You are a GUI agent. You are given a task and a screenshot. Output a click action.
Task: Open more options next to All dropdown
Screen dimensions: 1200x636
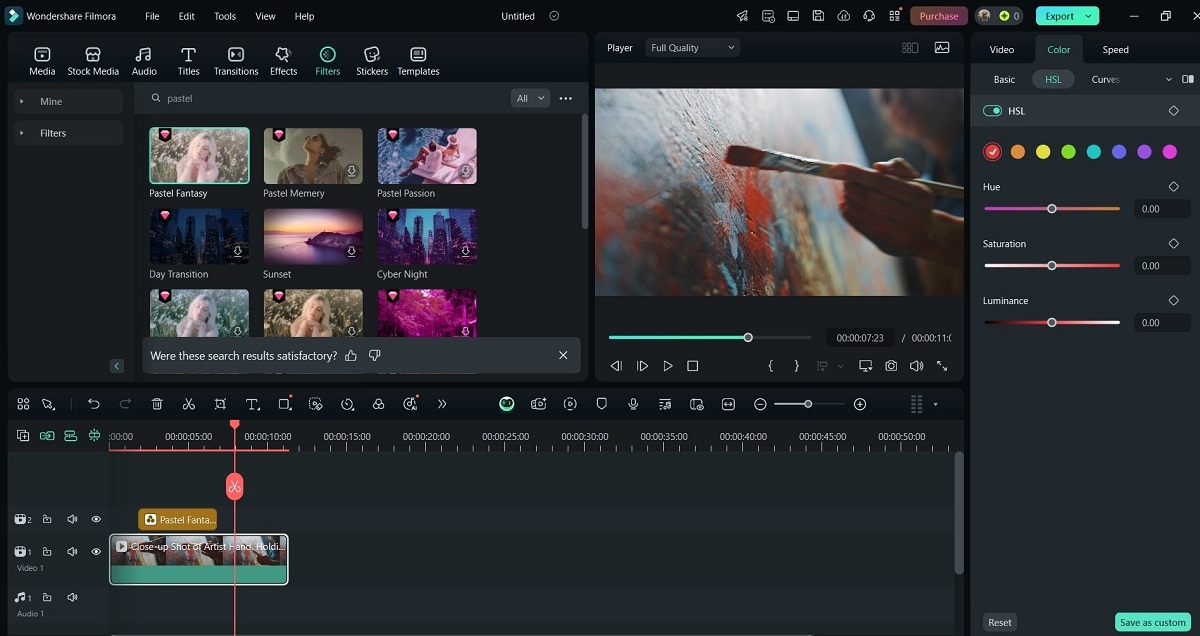click(x=566, y=98)
